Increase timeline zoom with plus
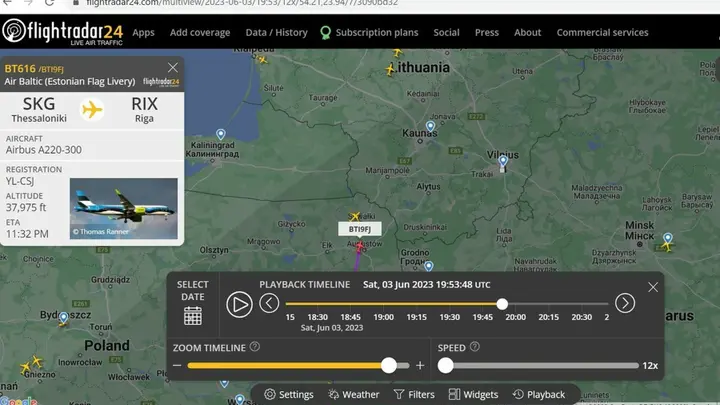 point(420,366)
